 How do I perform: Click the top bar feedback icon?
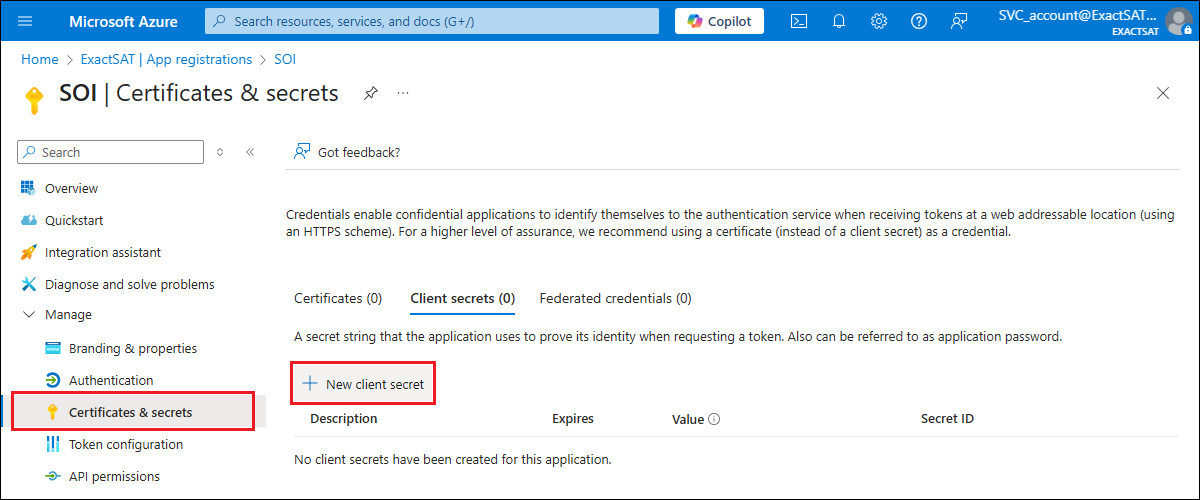959,21
